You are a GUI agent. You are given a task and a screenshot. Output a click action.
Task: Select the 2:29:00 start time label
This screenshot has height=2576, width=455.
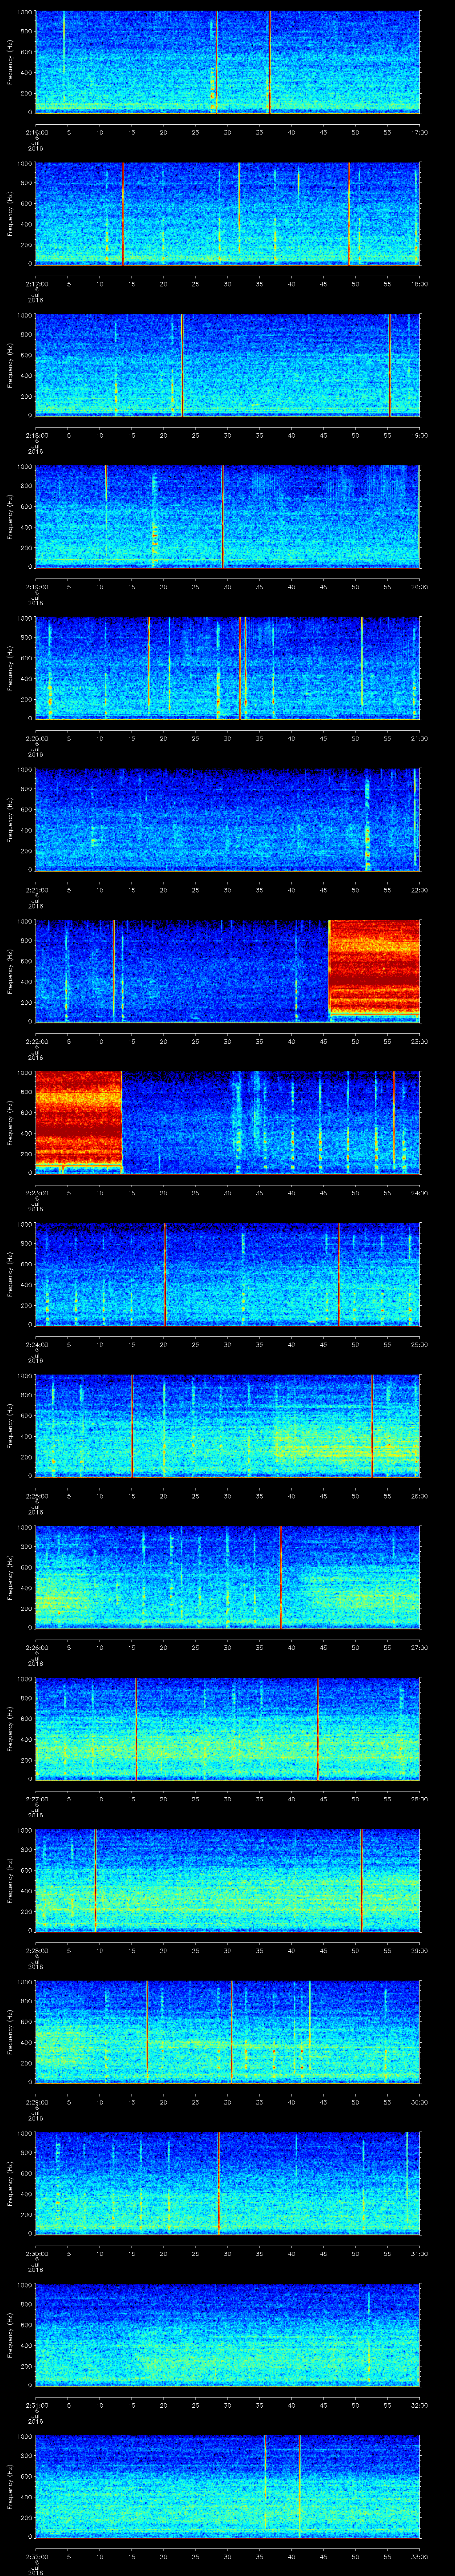click(x=36, y=2102)
